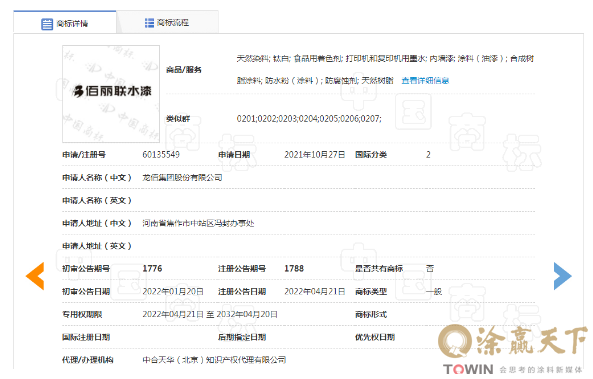593x379 pixels.
Task: Open the 查看详细信息 link
Action: tap(425, 81)
